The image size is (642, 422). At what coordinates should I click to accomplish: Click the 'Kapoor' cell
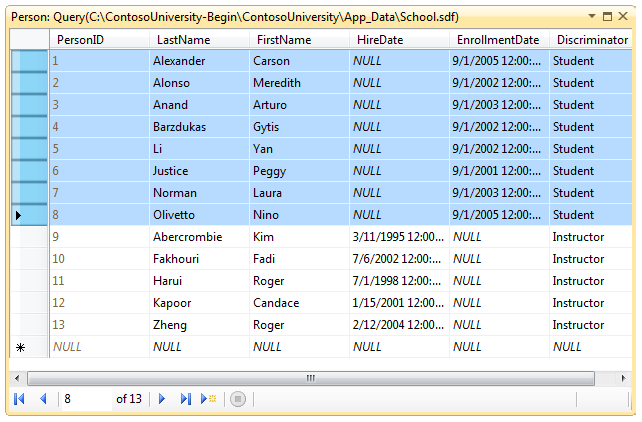pos(199,303)
